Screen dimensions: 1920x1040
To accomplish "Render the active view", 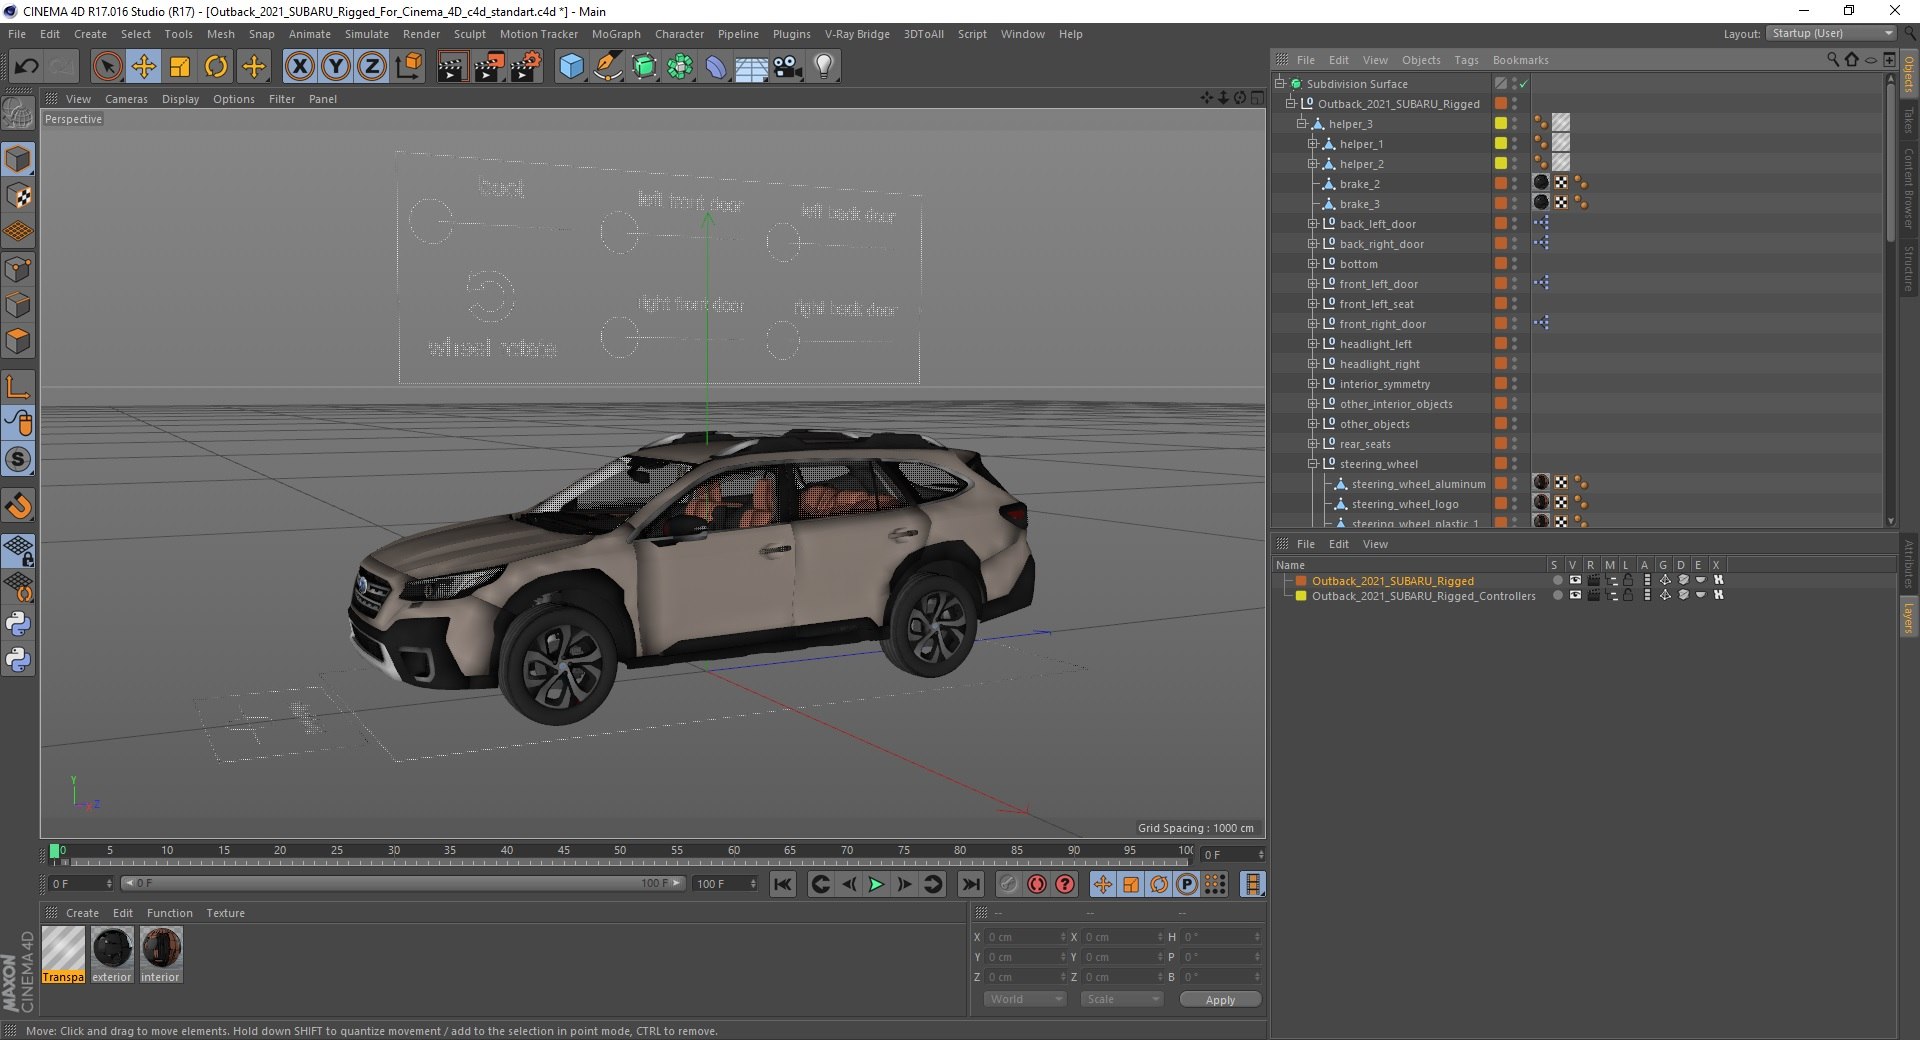I will coord(452,67).
